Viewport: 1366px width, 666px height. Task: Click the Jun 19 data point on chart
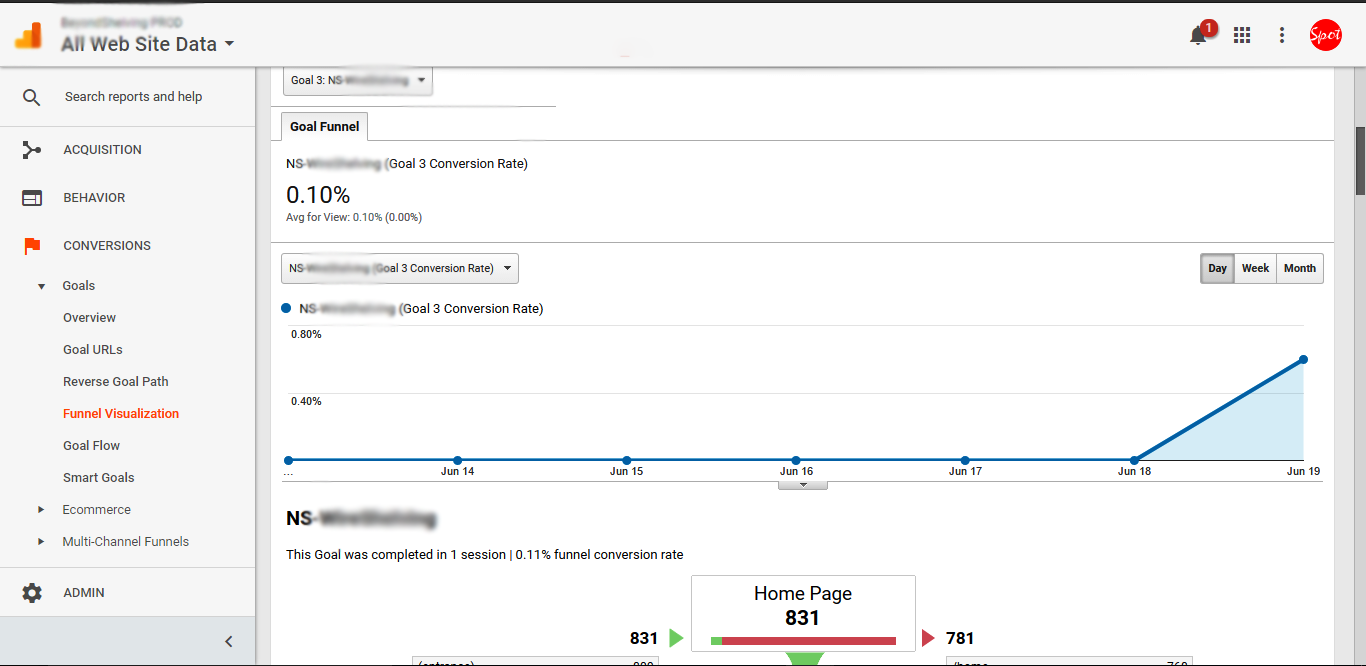[x=1303, y=359]
